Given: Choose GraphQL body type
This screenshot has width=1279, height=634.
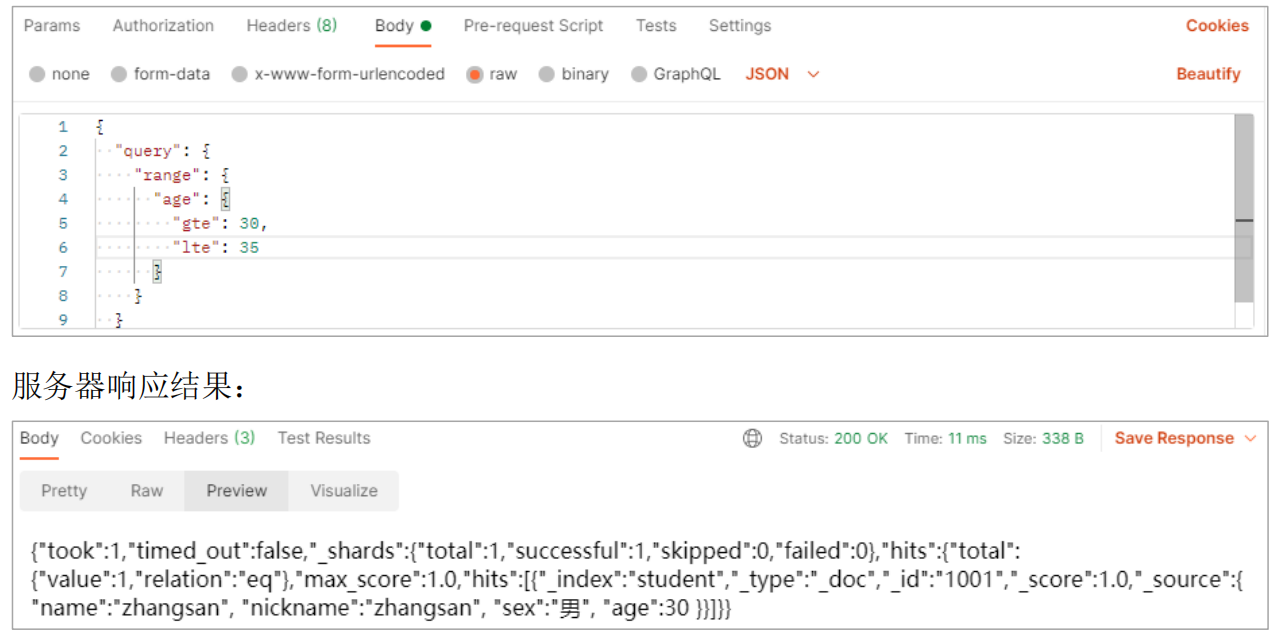Looking at the screenshot, I should pyautogui.click(x=639, y=74).
